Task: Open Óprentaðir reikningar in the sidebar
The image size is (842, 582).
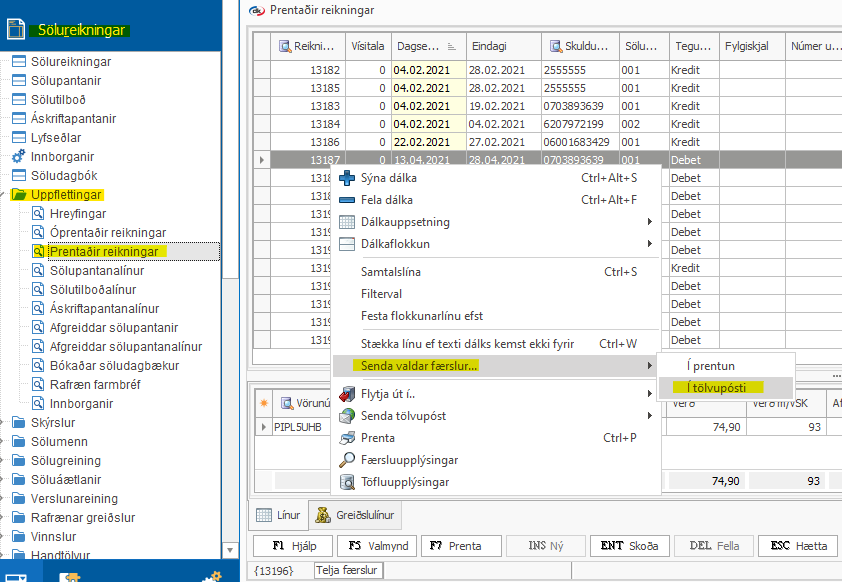Action: 108,233
